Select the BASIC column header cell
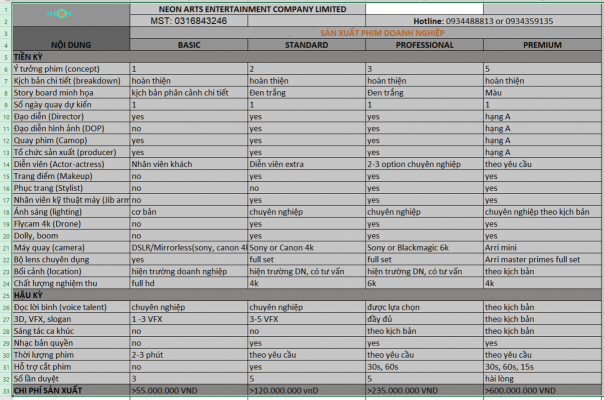This screenshot has height=400, width=604. click(188, 46)
